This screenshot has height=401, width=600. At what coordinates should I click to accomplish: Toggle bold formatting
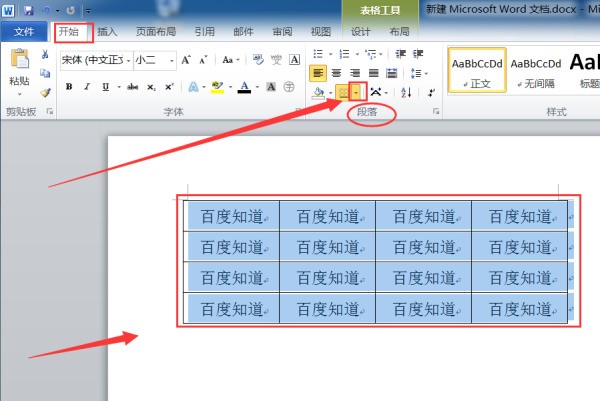pos(69,87)
